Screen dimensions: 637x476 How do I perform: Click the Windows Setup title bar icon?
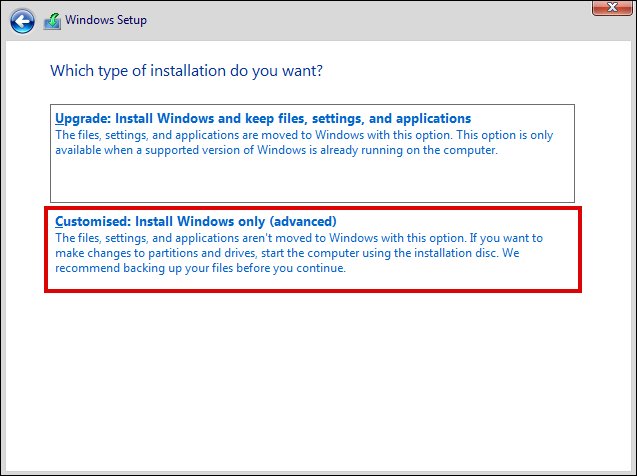[x=50, y=20]
